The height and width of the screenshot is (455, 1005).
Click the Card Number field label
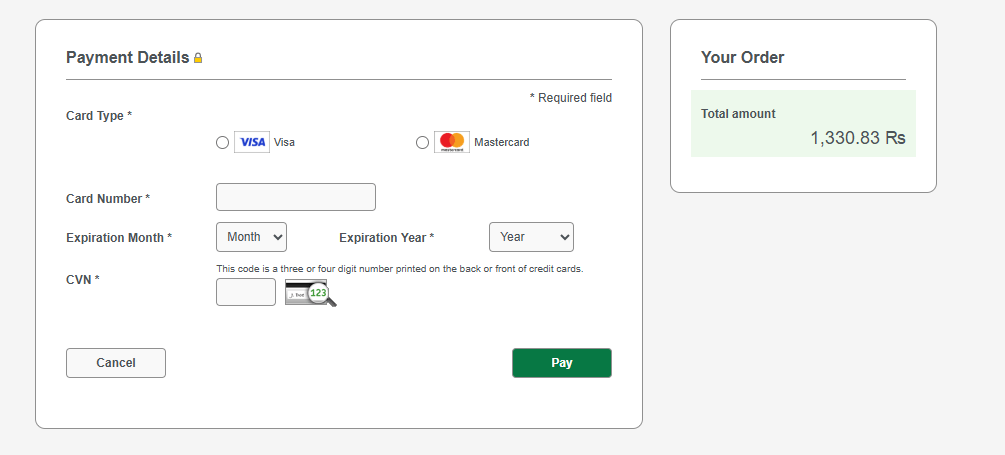point(108,199)
